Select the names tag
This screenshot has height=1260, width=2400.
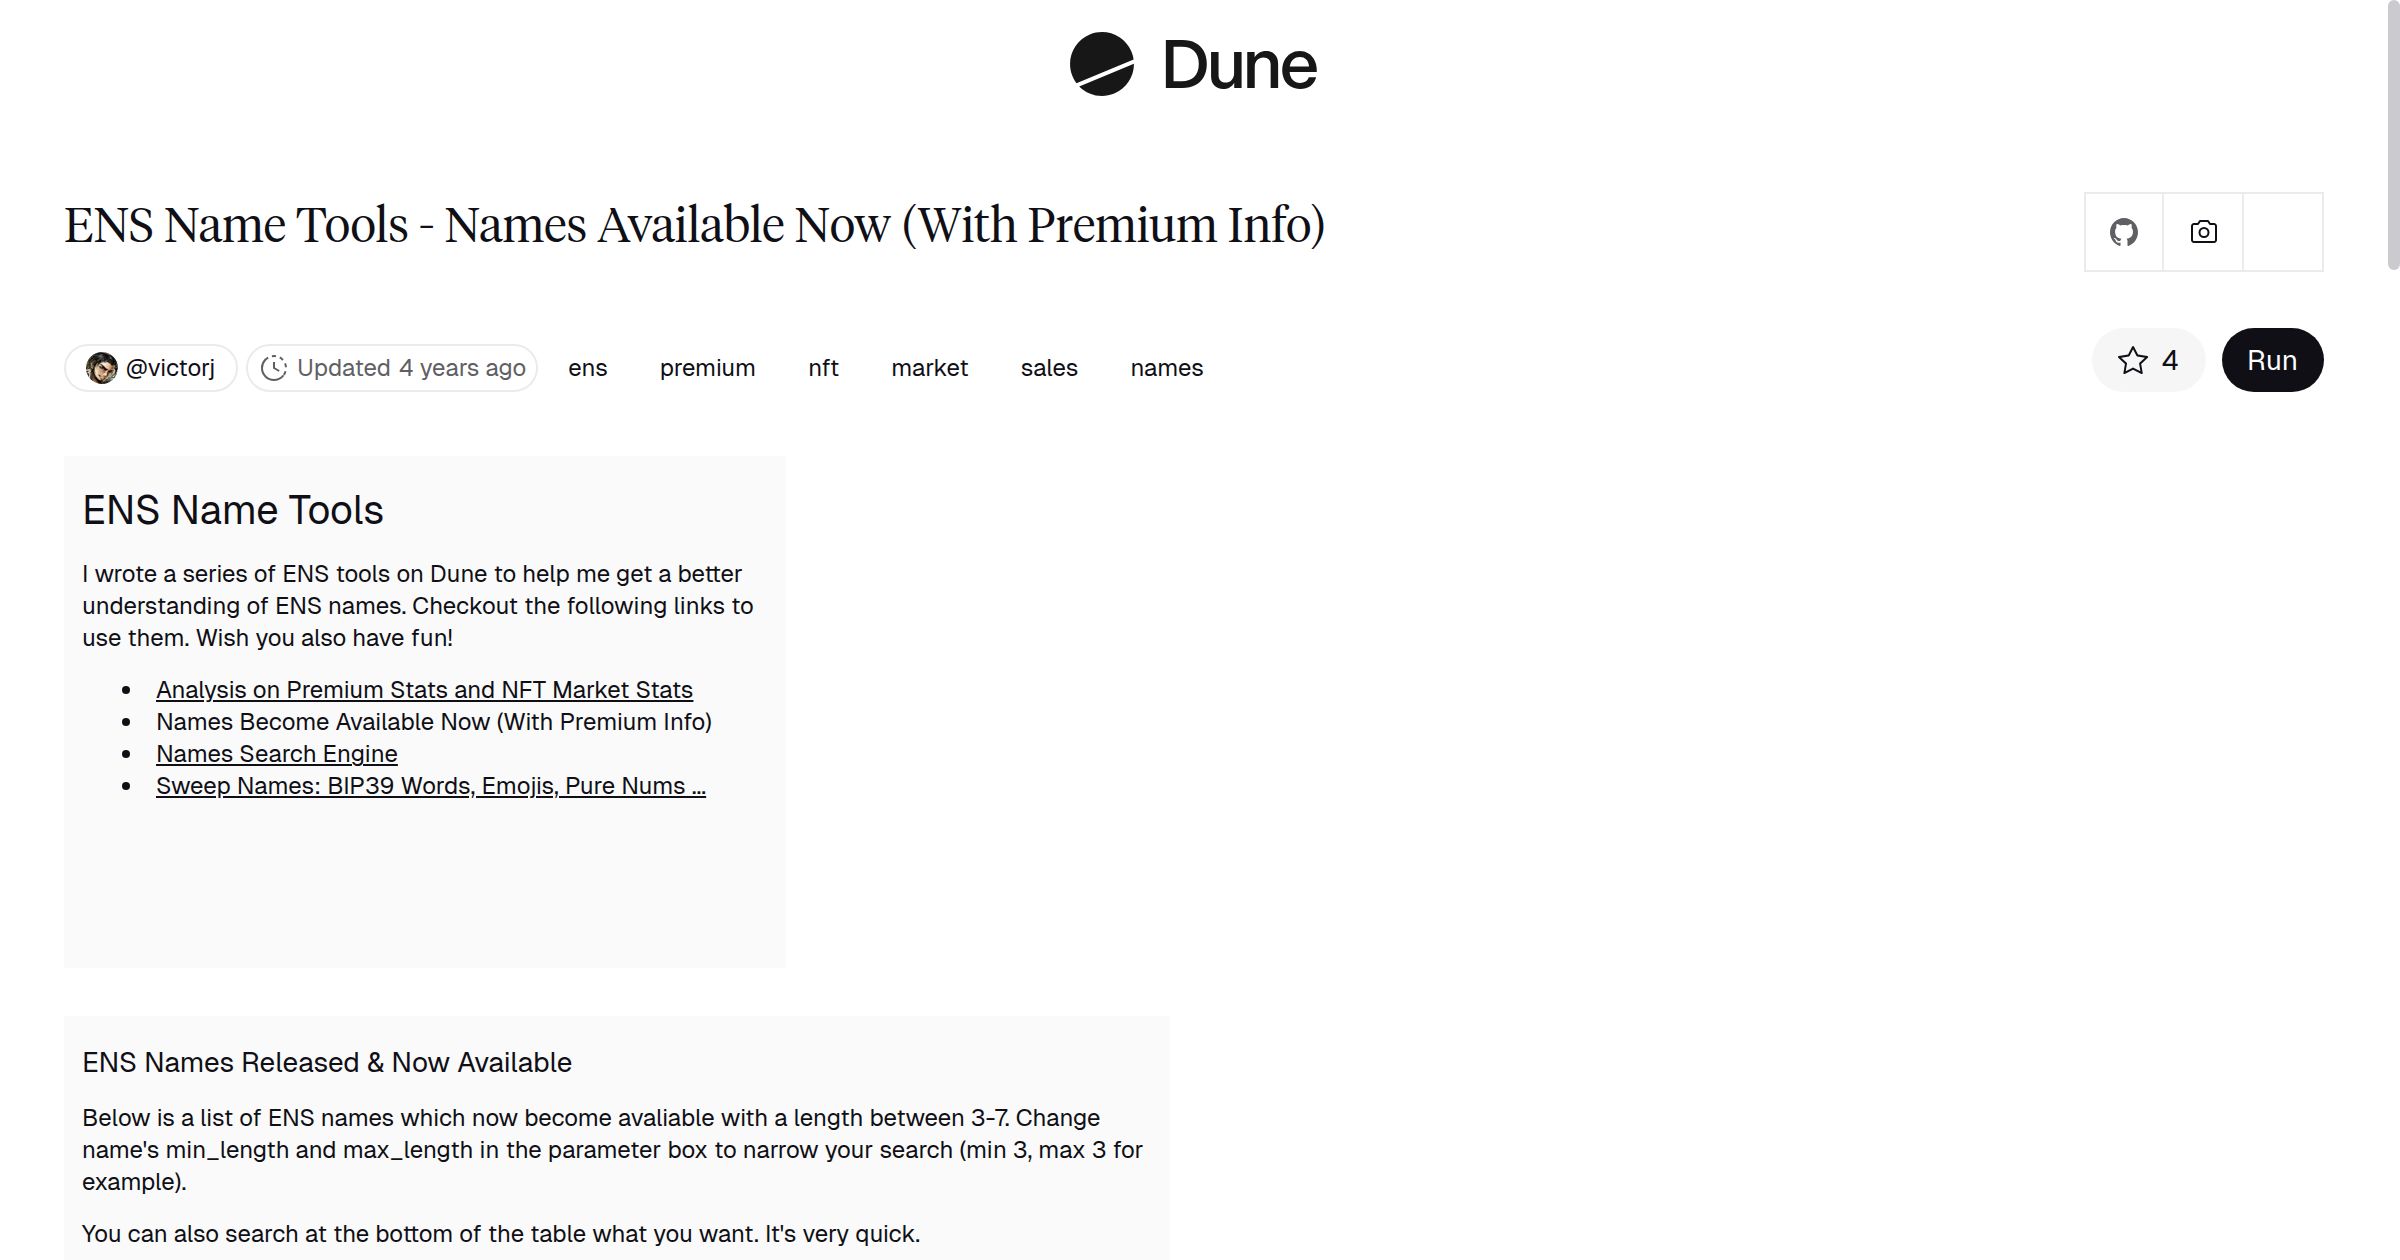(x=1166, y=368)
